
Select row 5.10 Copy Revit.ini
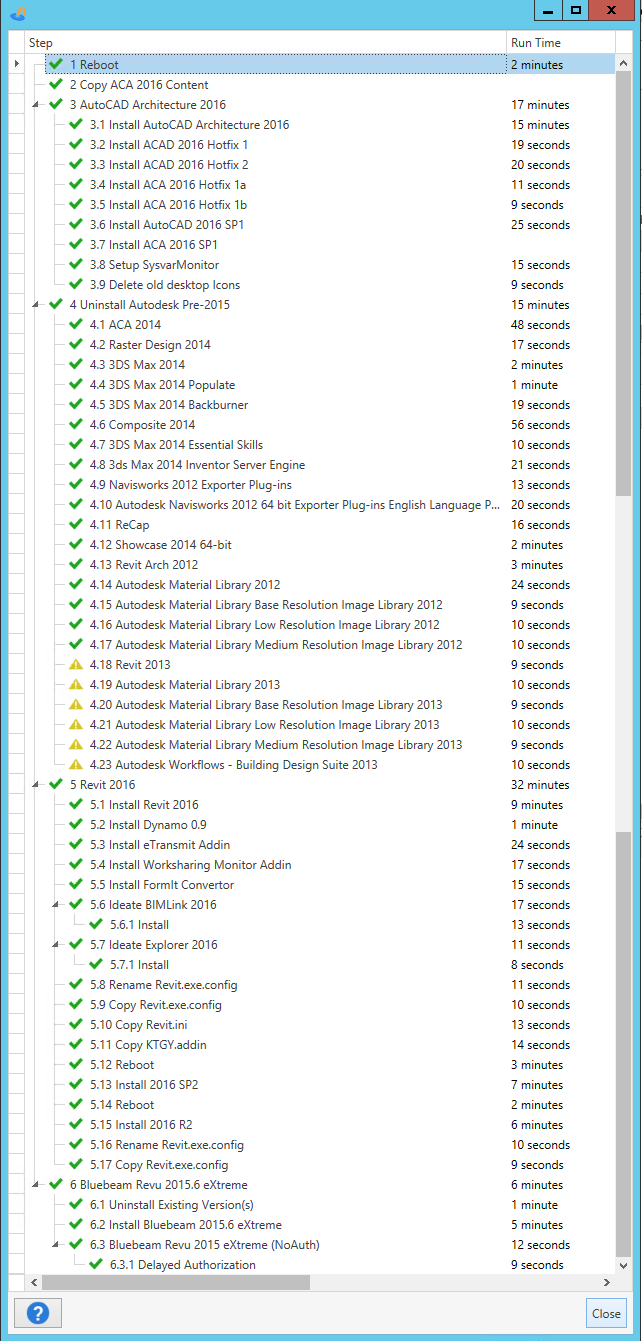point(320,1025)
